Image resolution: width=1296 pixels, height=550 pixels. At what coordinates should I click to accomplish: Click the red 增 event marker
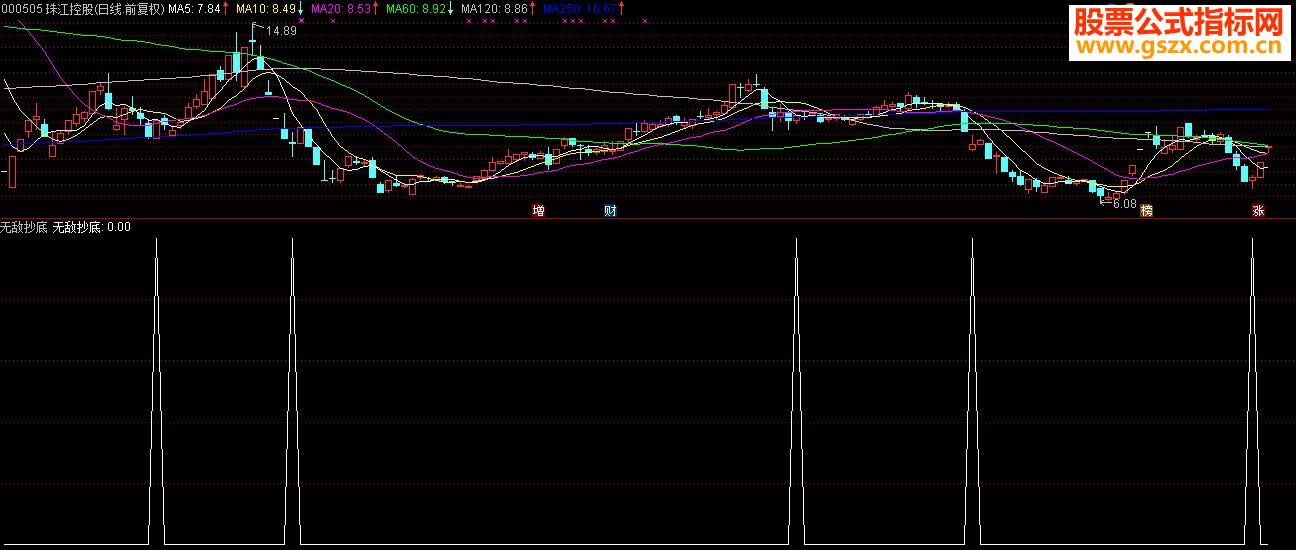coord(539,211)
